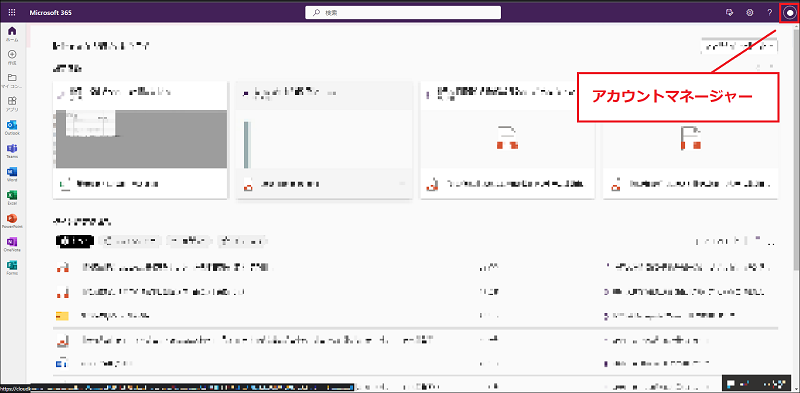The image size is (800, 393).
Task: Select Create (plus) in the sidebar
Action: [12, 57]
